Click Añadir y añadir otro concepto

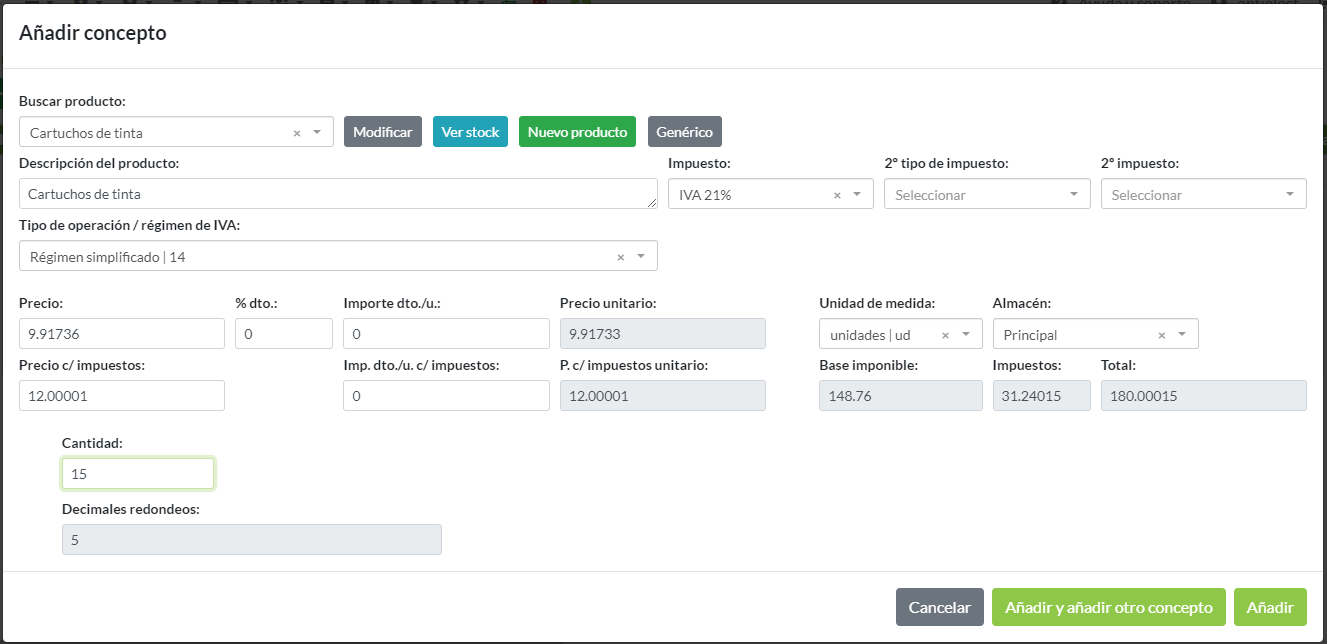[1108, 607]
